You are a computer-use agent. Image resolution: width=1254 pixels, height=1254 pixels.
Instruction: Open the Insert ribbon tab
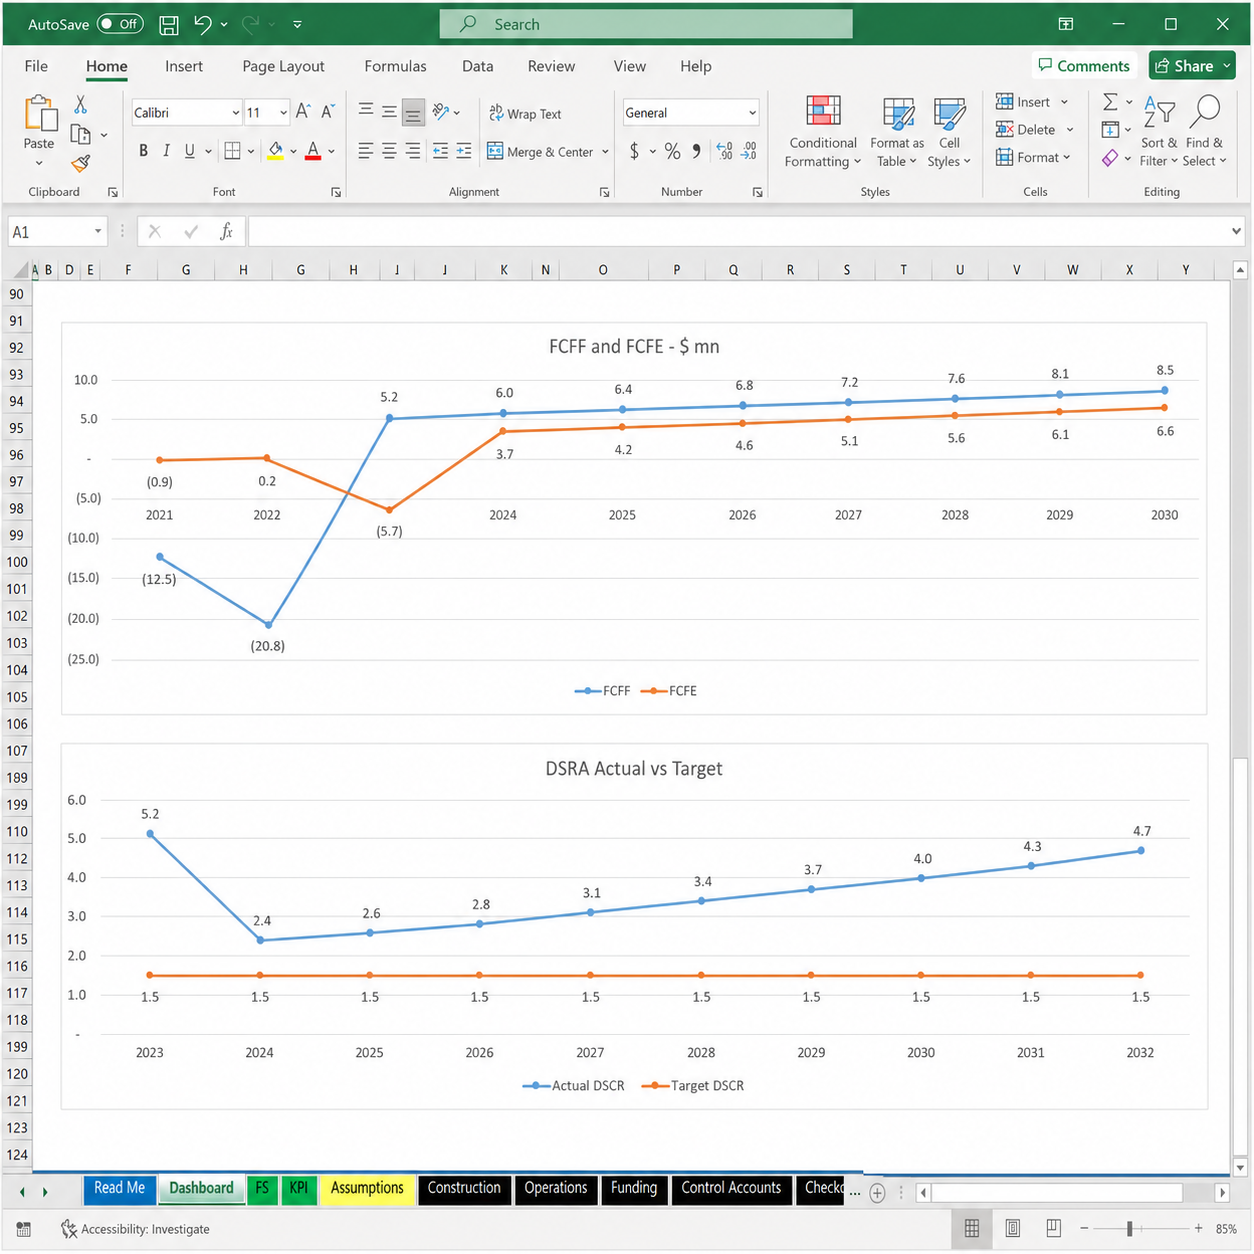tap(184, 66)
